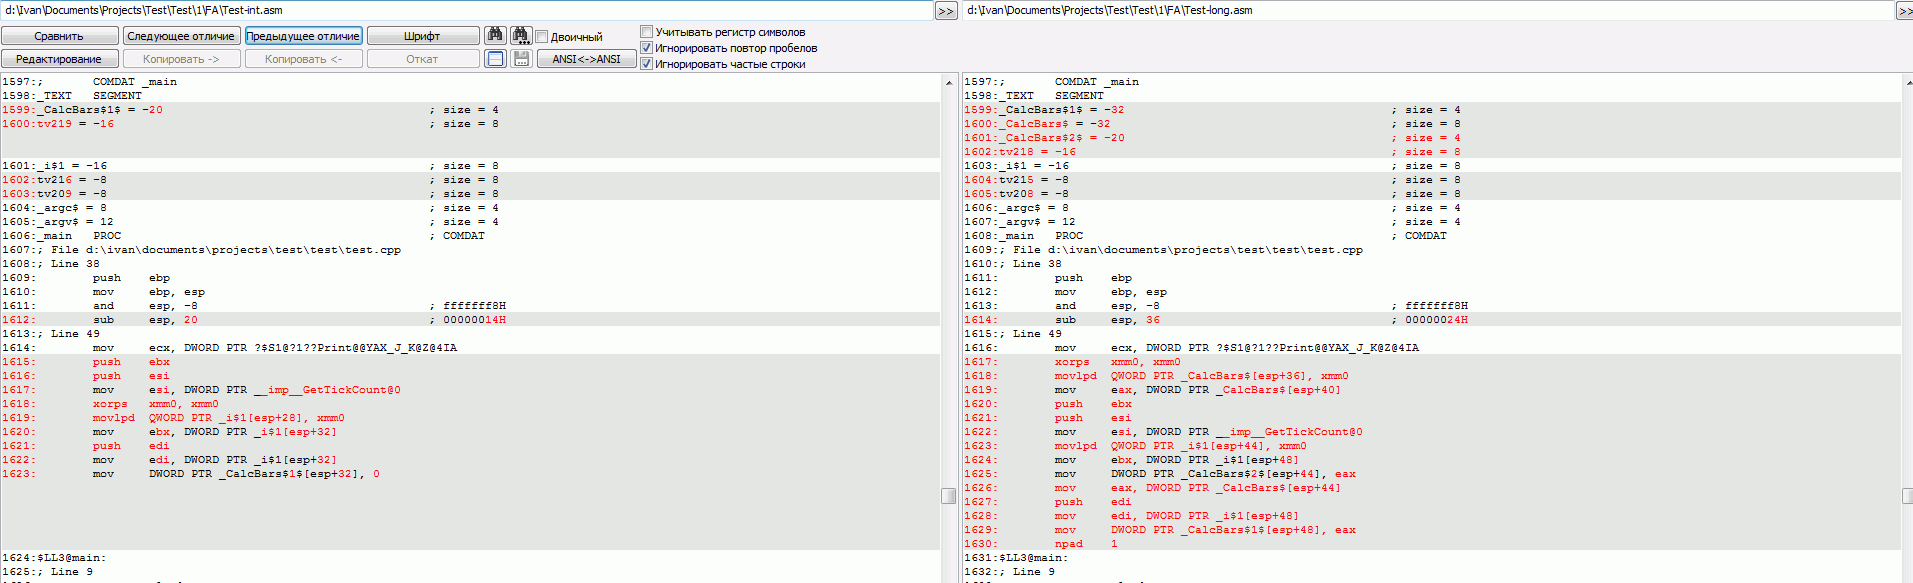Open browse >> button for right file
Screen dimensions: 1913x583
(1906, 11)
